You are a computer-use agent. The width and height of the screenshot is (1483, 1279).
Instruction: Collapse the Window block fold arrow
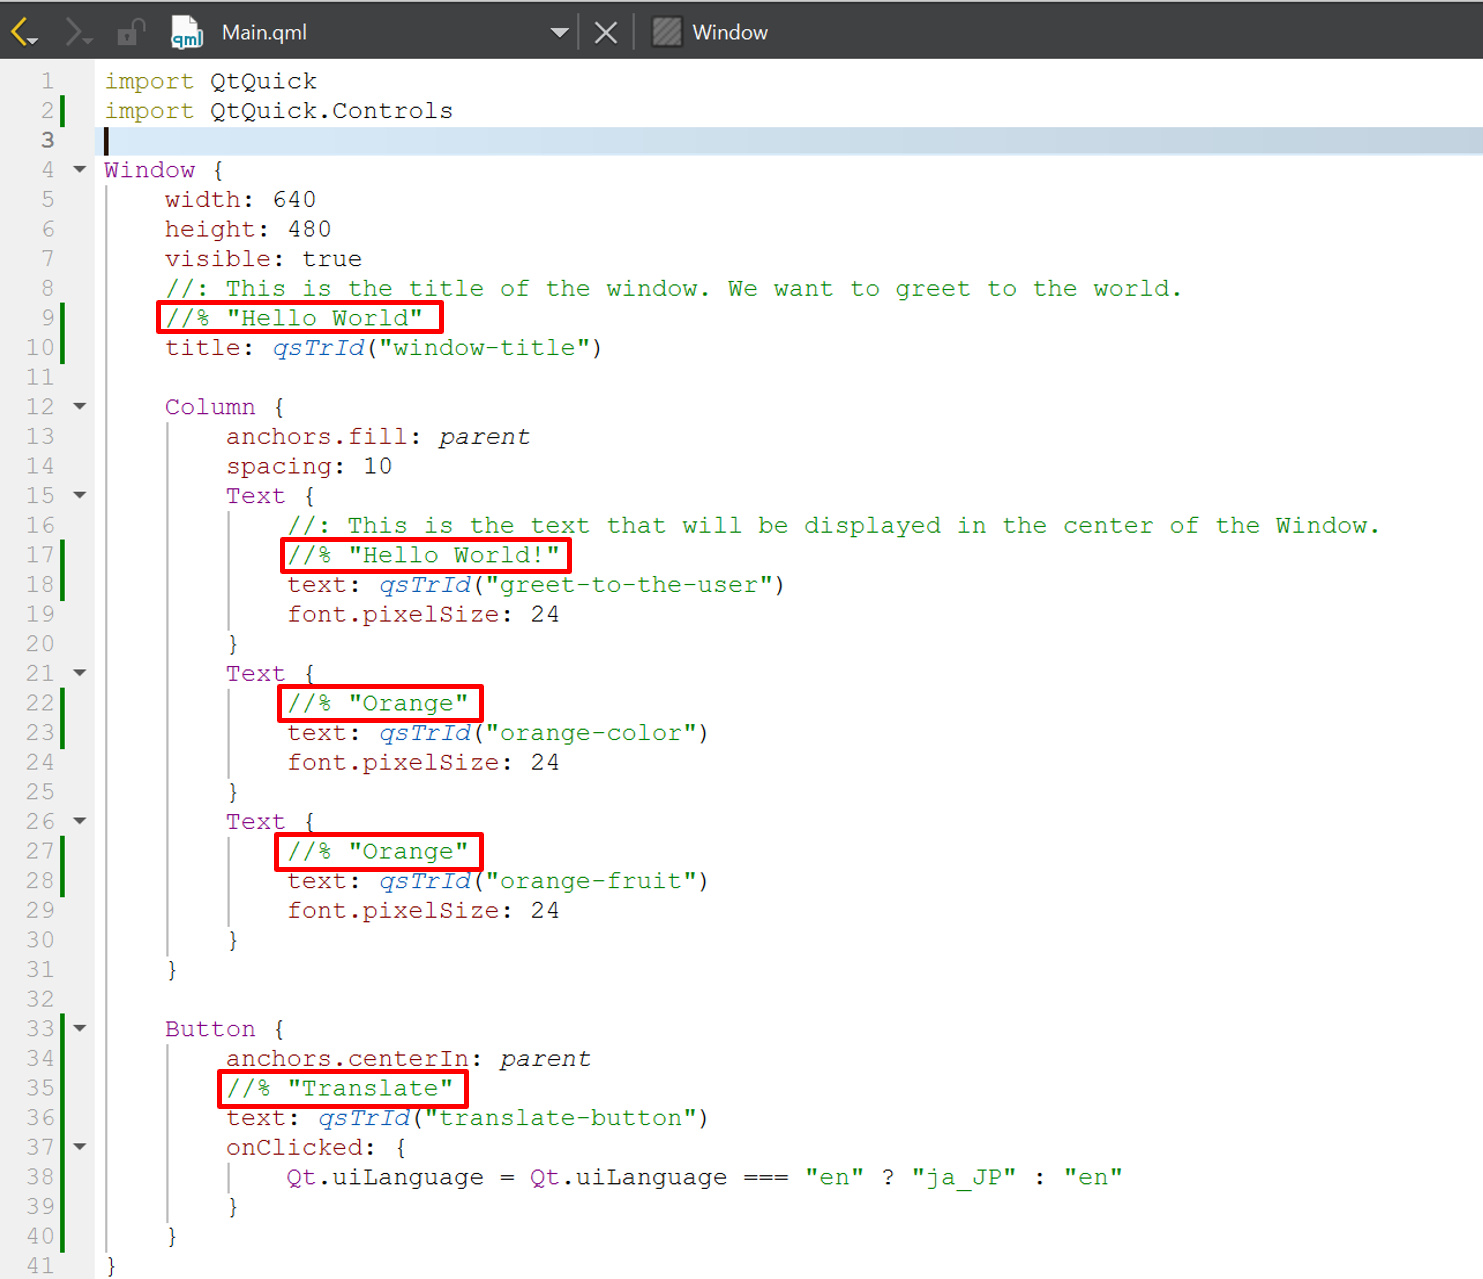(80, 170)
